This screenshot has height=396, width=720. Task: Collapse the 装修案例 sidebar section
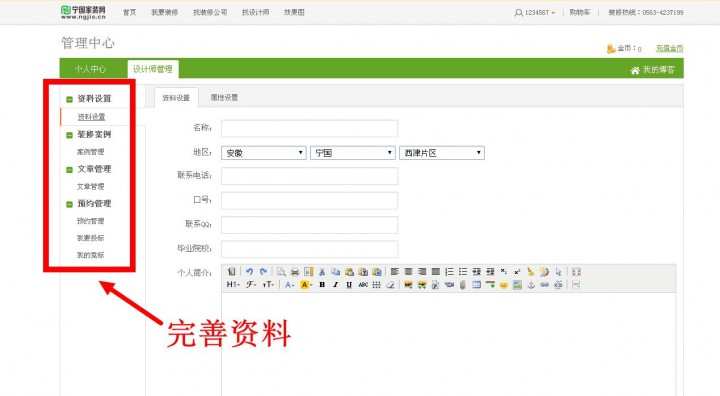(69, 135)
